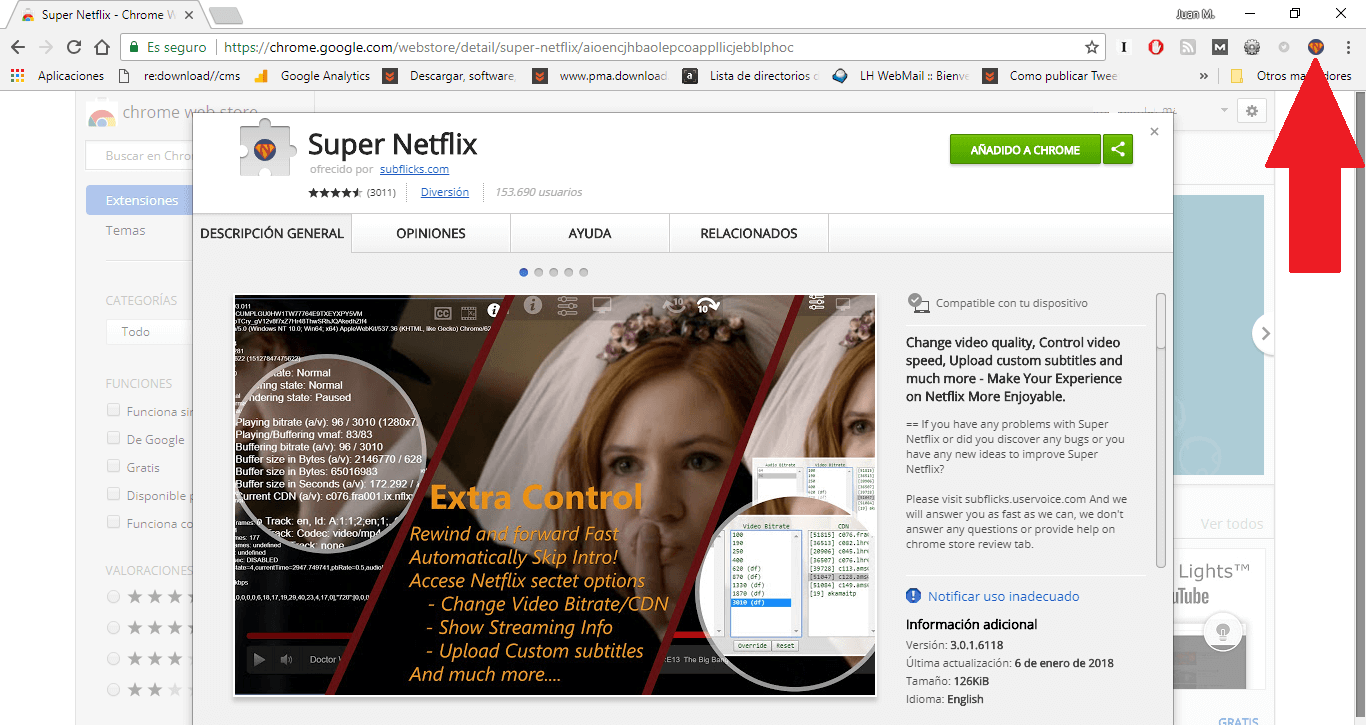Open the Chrome three-dot menu
Image resolution: width=1366 pixels, height=725 pixels.
click(1348, 47)
